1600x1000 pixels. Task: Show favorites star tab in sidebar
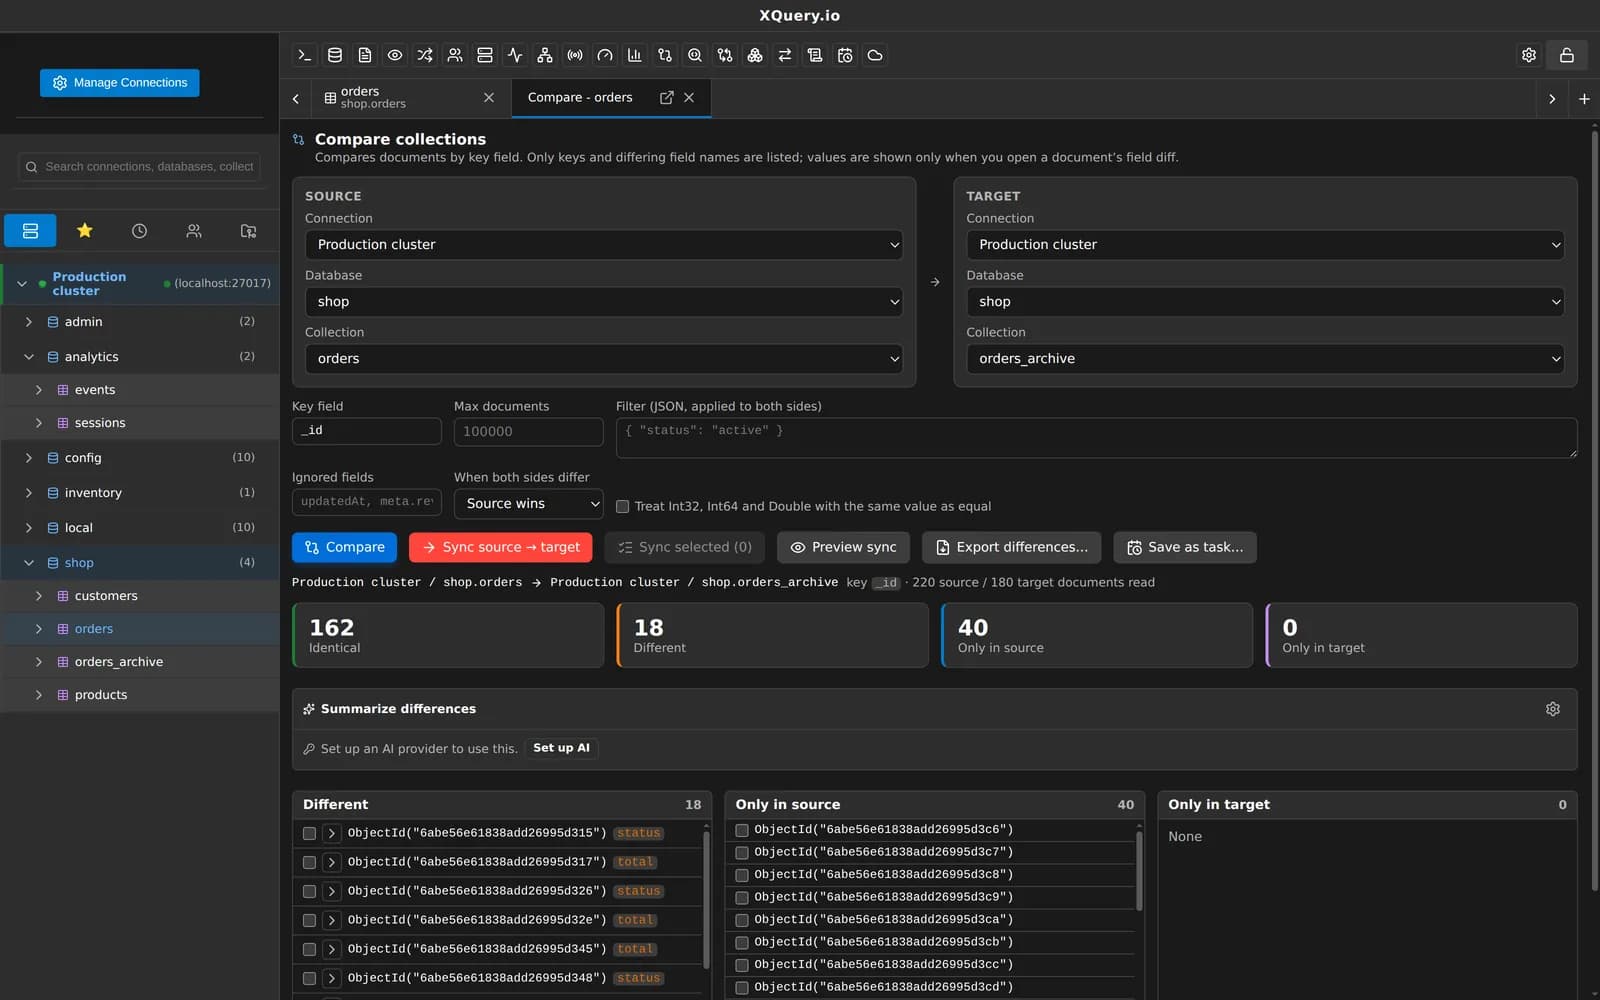(85, 231)
